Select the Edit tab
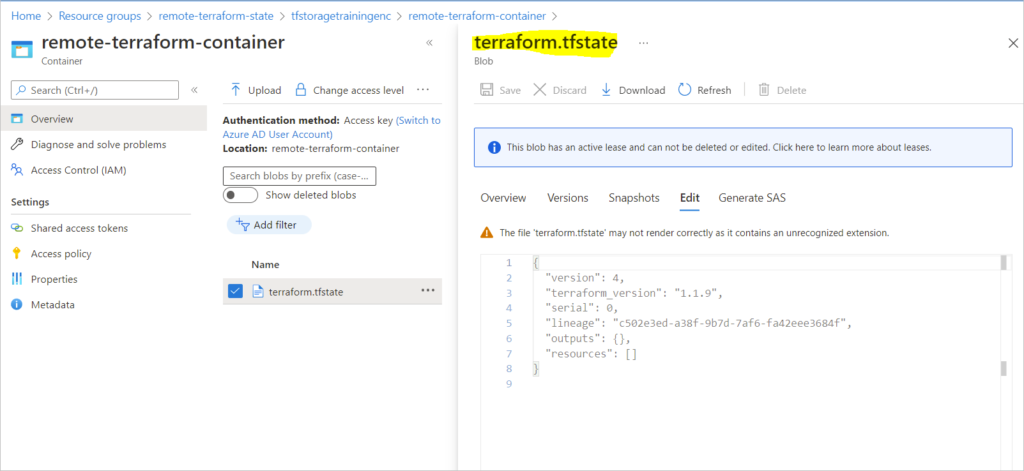1024x471 pixels. (690, 197)
